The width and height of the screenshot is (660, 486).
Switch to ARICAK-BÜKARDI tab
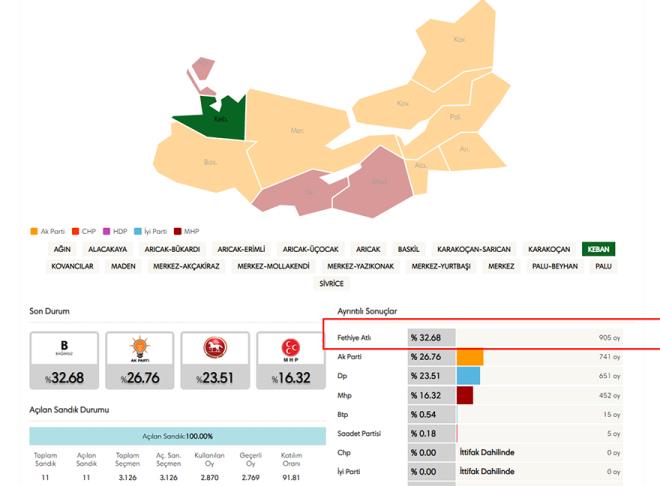tap(172, 249)
